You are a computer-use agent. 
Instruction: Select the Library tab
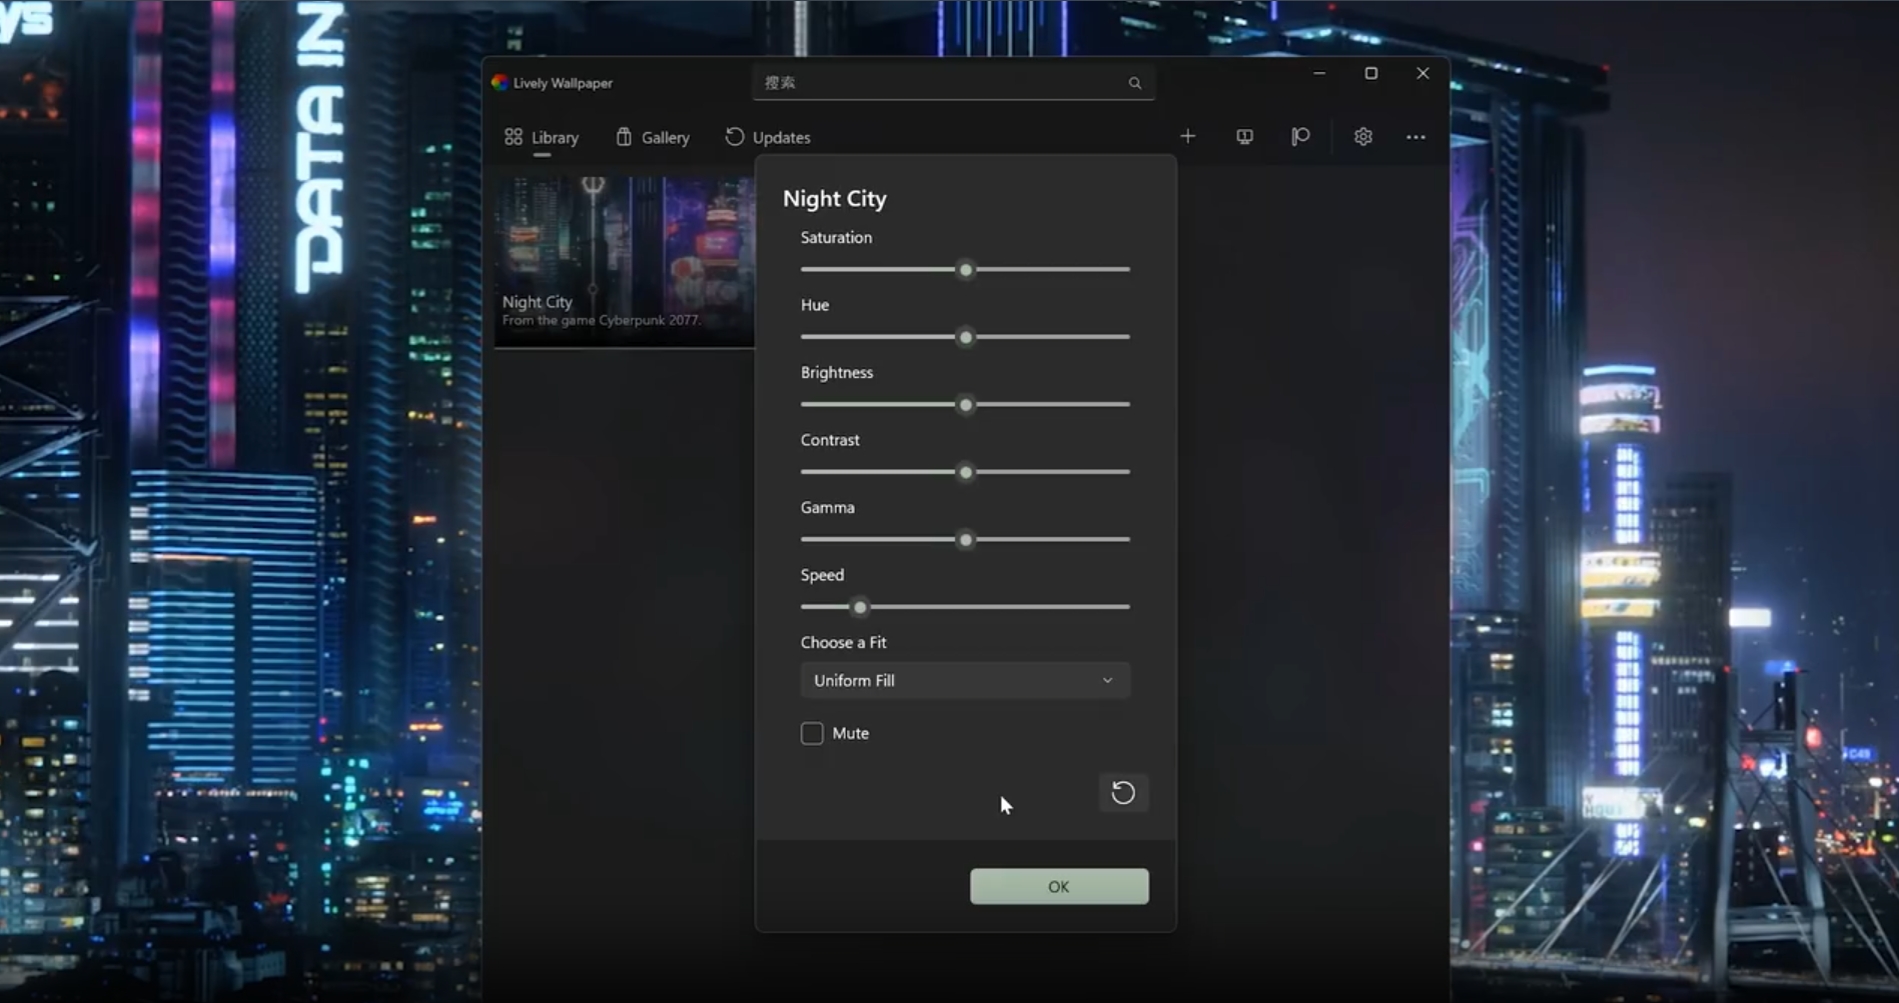tap(542, 137)
